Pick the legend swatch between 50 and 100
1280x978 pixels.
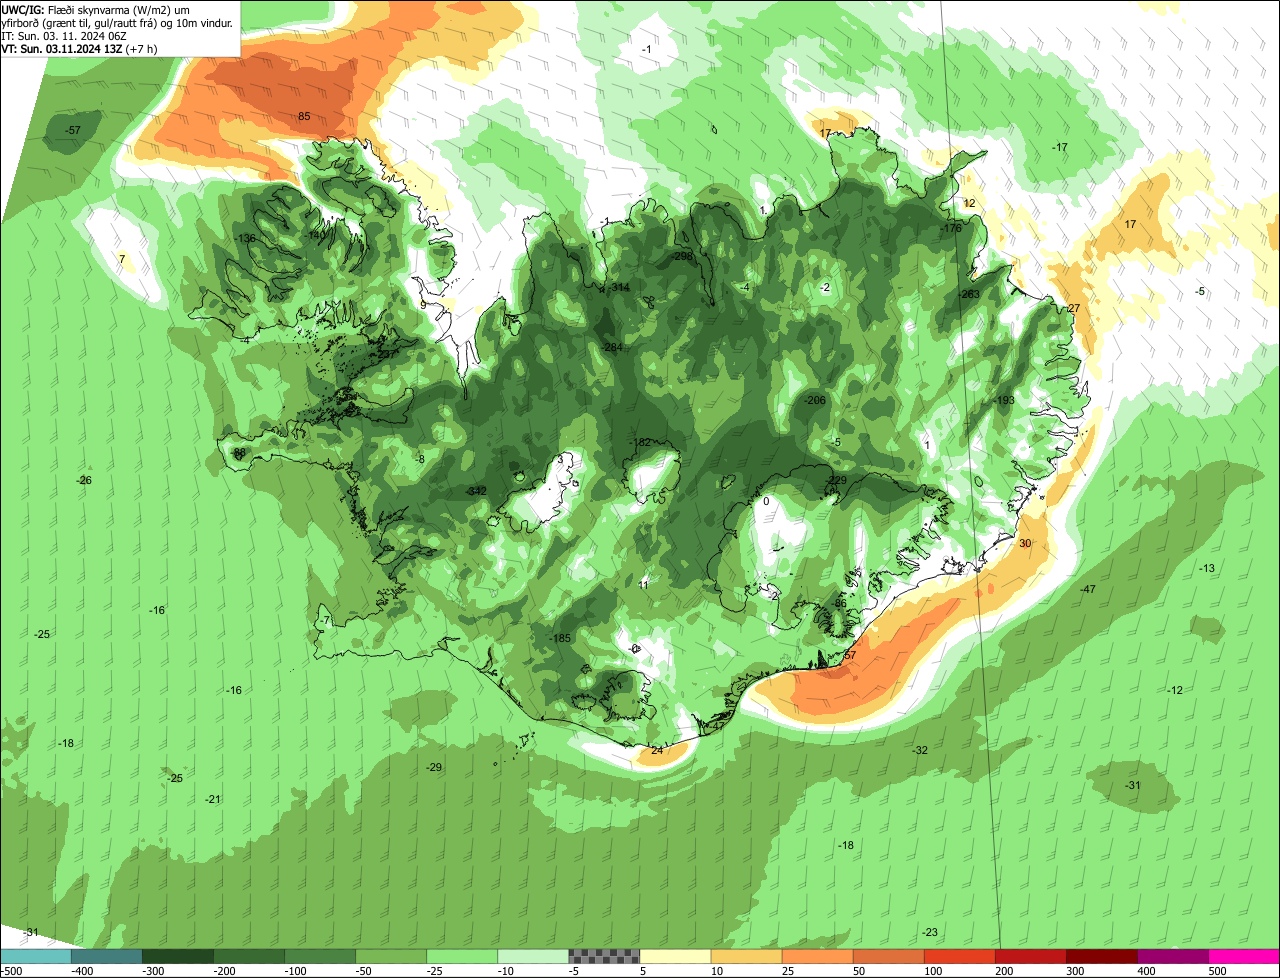click(x=887, y=956)
